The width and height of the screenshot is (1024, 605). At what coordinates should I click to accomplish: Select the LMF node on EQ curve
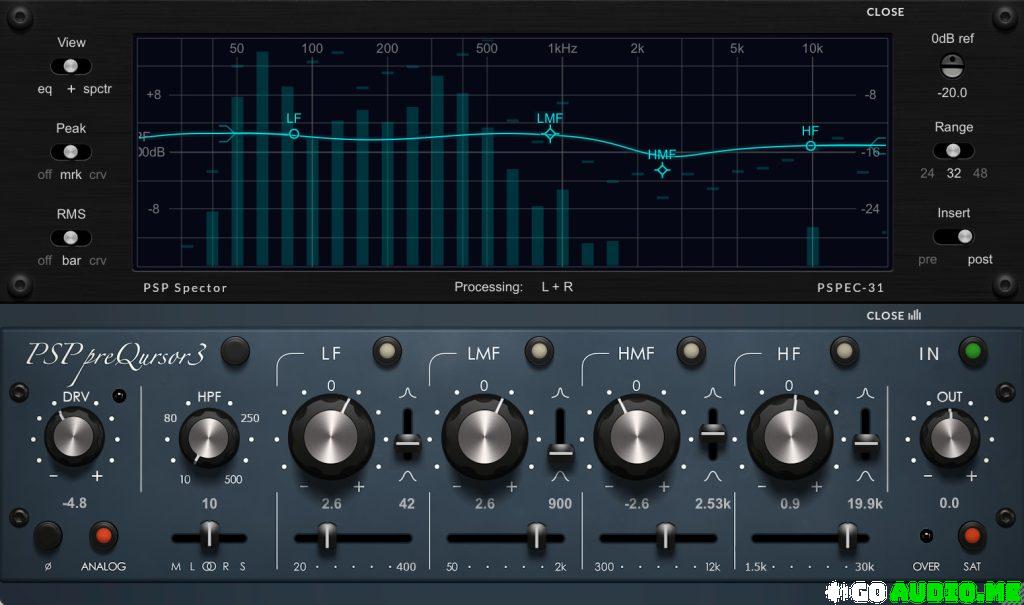pos(551,135)
